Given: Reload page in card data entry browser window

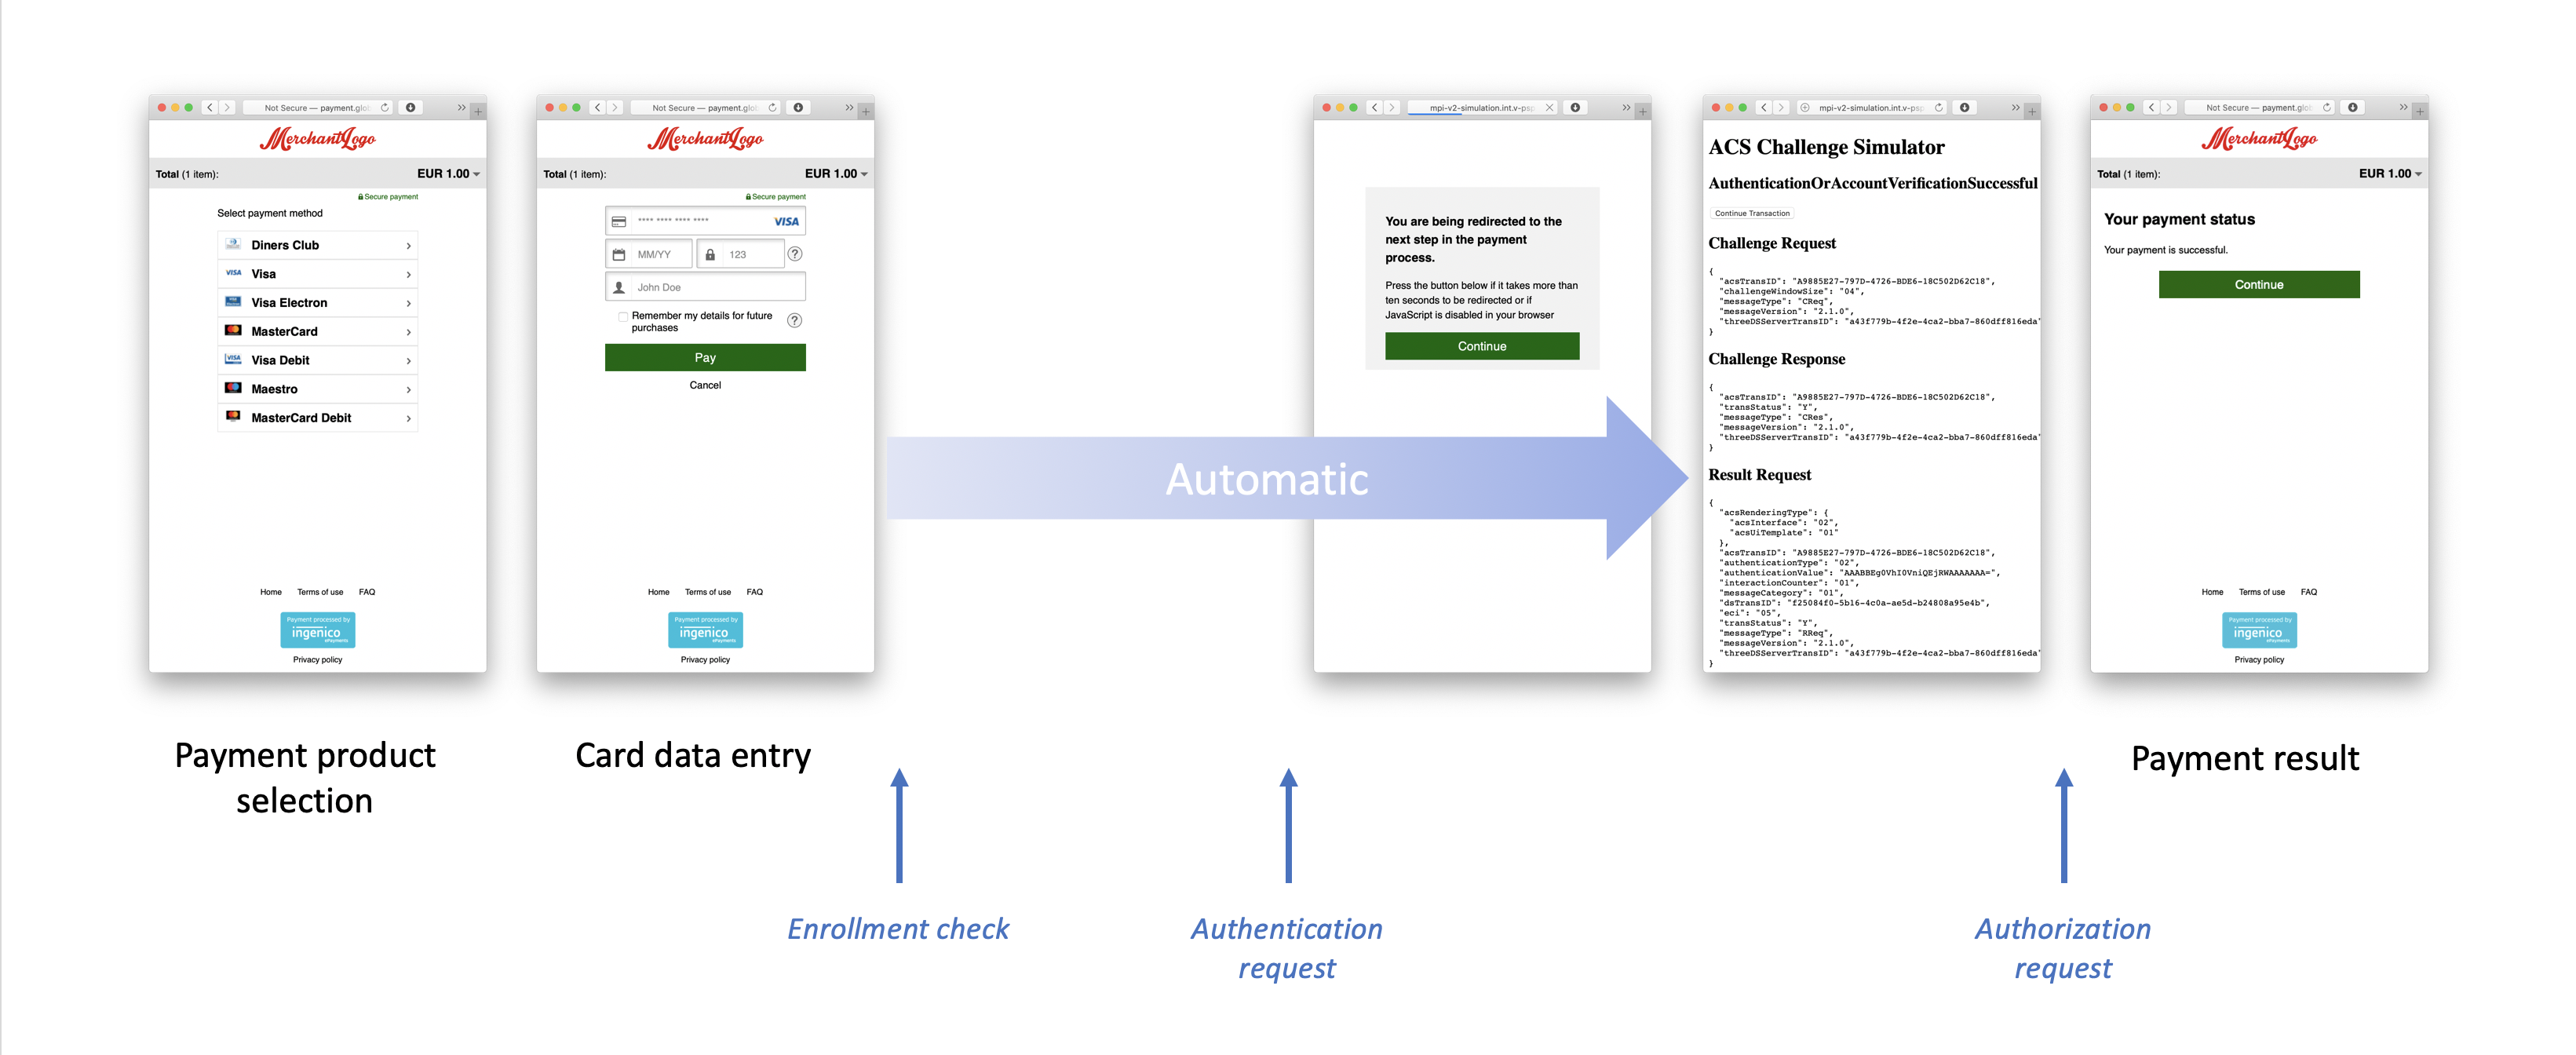Looking at the screenshot, I should tap(772, 108).
